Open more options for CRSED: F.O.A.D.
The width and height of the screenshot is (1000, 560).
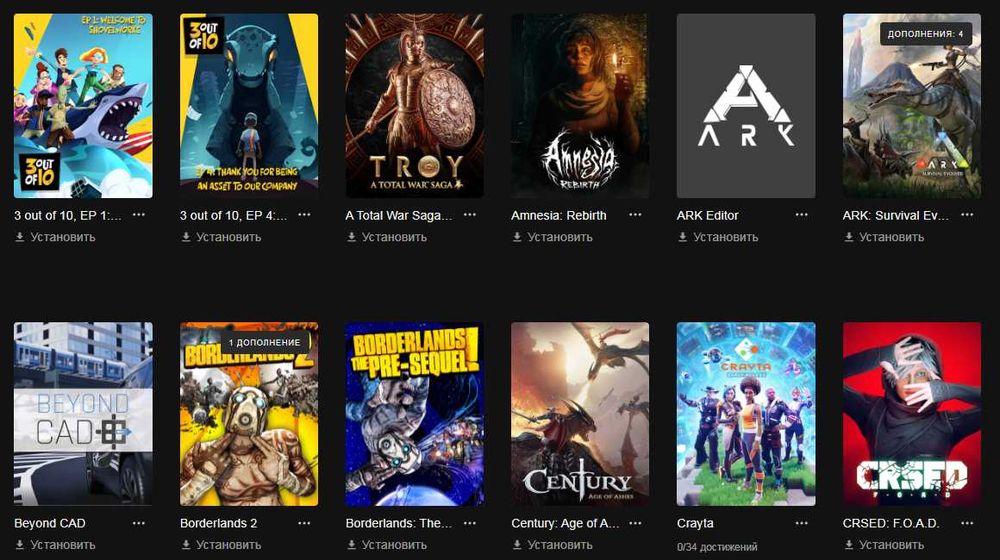tap(967, 523)
